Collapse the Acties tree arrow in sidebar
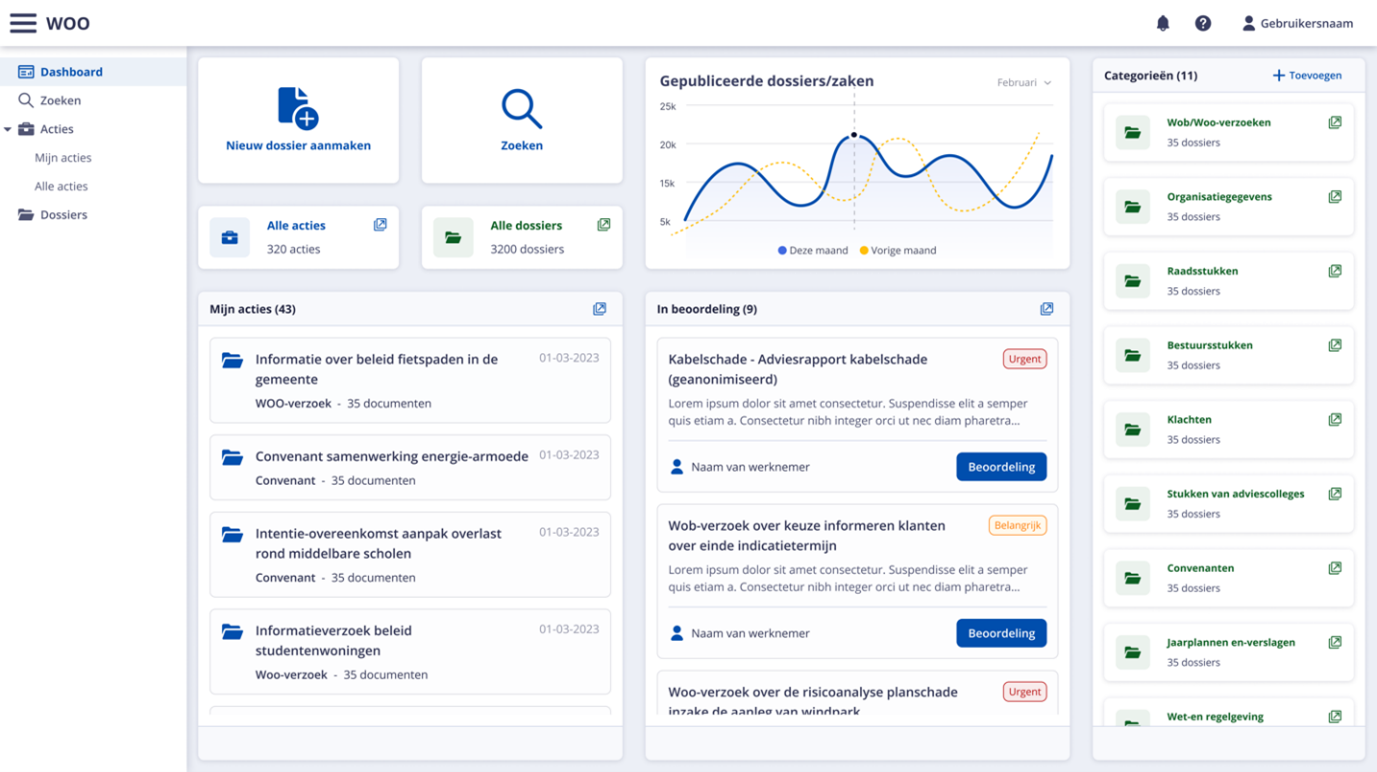Image resolution: width=1377 pixels, height=772 pixels. pyautogui.click(x=8, y=130)
